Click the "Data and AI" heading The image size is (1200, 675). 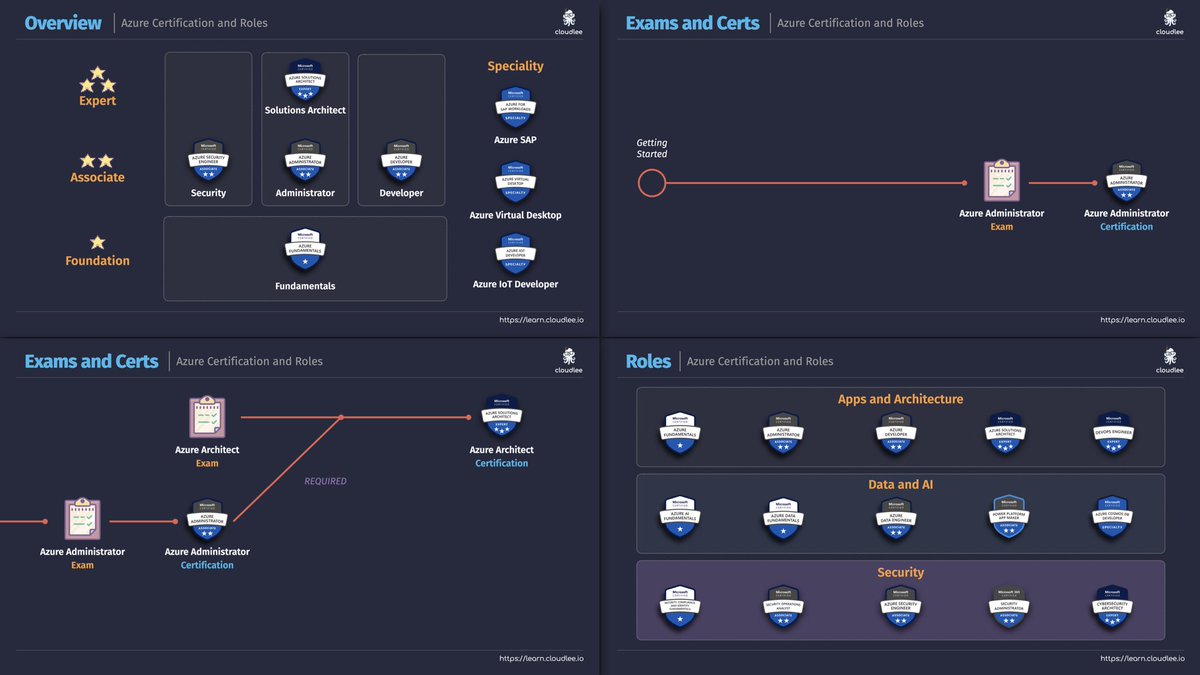[900, 485]
